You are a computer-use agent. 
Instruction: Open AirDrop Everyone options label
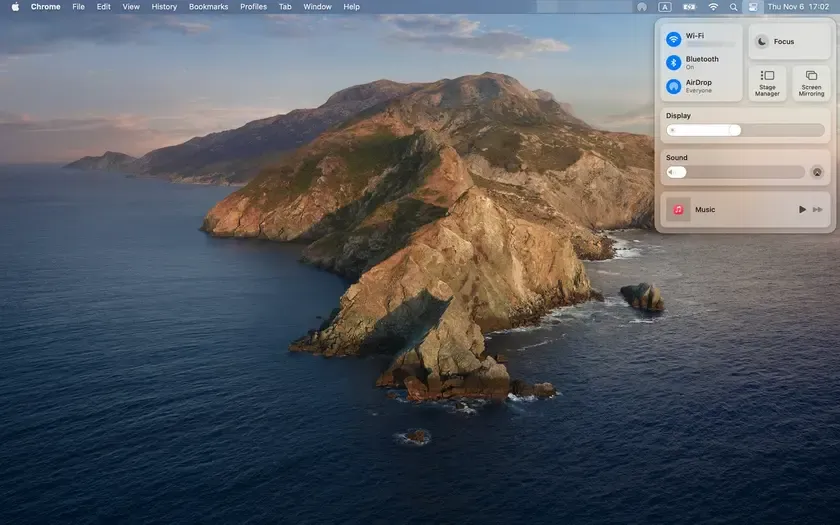699,86
